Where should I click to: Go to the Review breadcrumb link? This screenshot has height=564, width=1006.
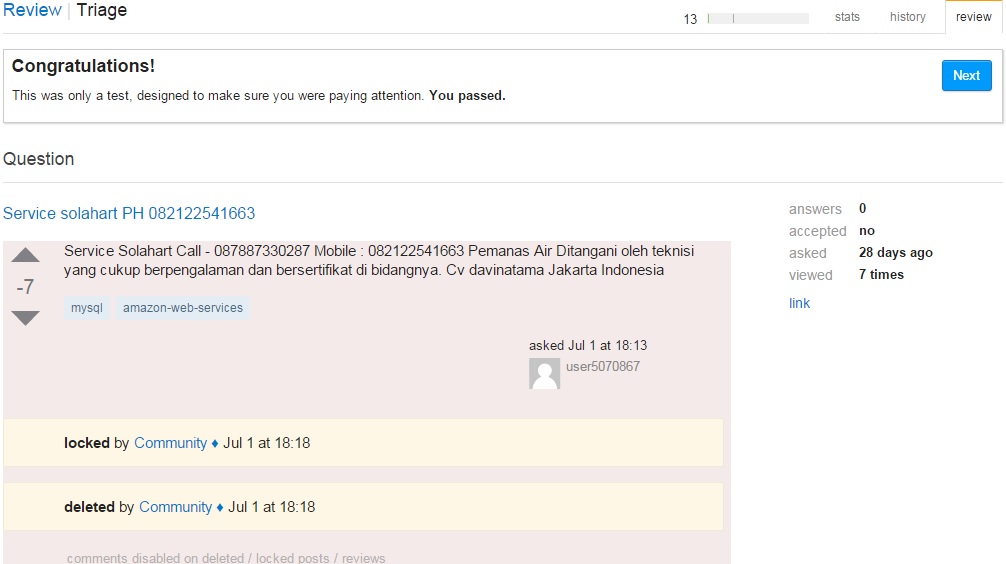32,11
